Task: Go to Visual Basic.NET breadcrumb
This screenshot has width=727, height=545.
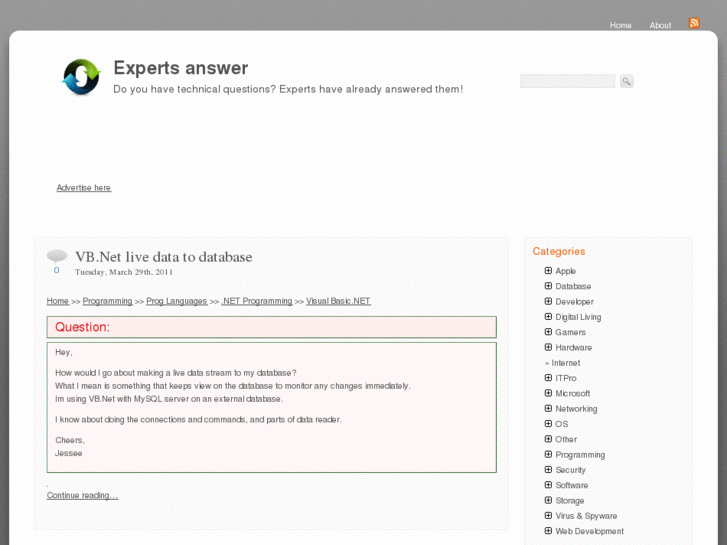Action: click(338, 301)
